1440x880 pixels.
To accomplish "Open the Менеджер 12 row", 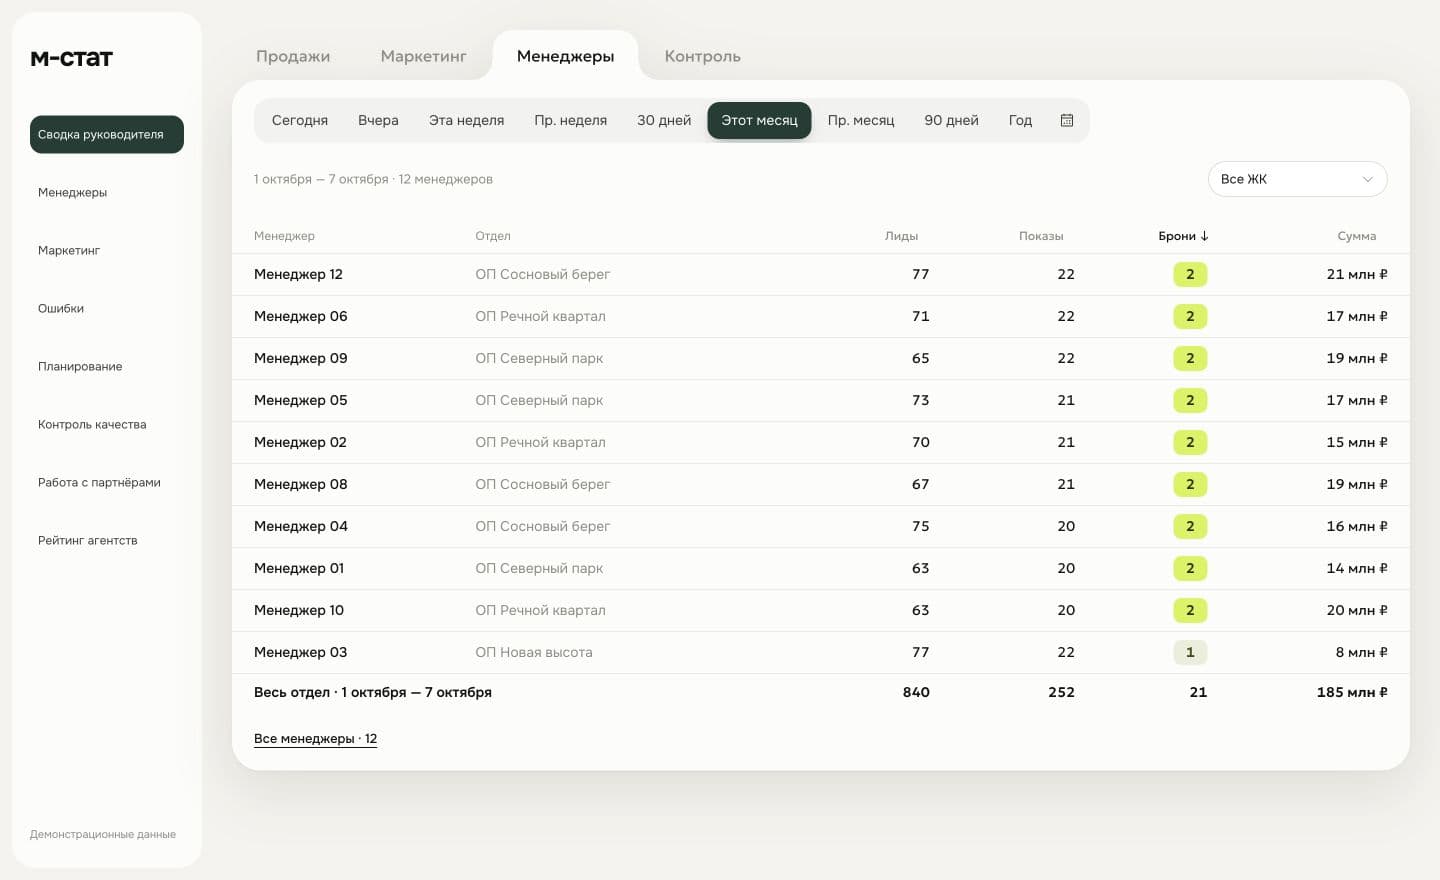I will point(821,274).
